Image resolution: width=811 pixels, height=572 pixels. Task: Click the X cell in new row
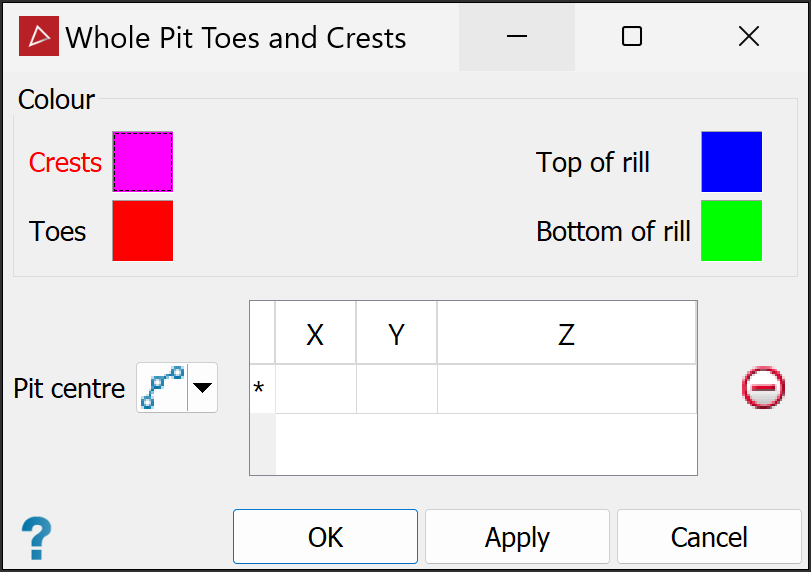[315, 389]
